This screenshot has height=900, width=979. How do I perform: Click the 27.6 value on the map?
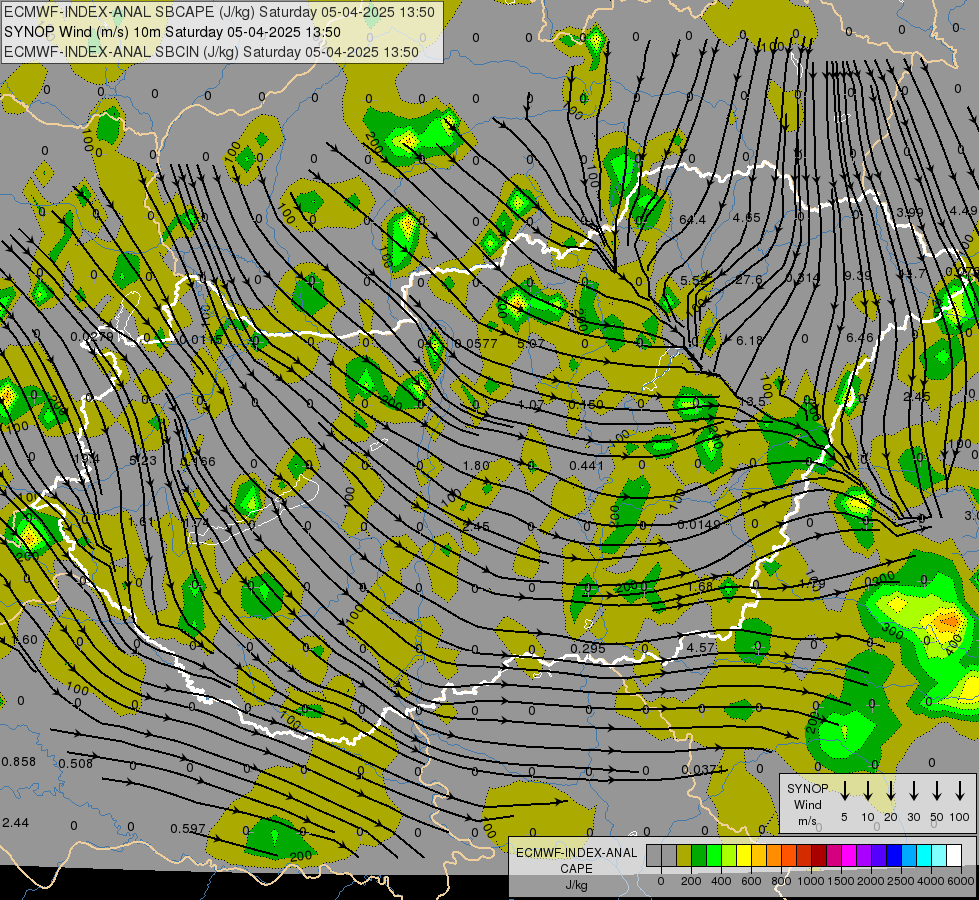click(749, 279)
